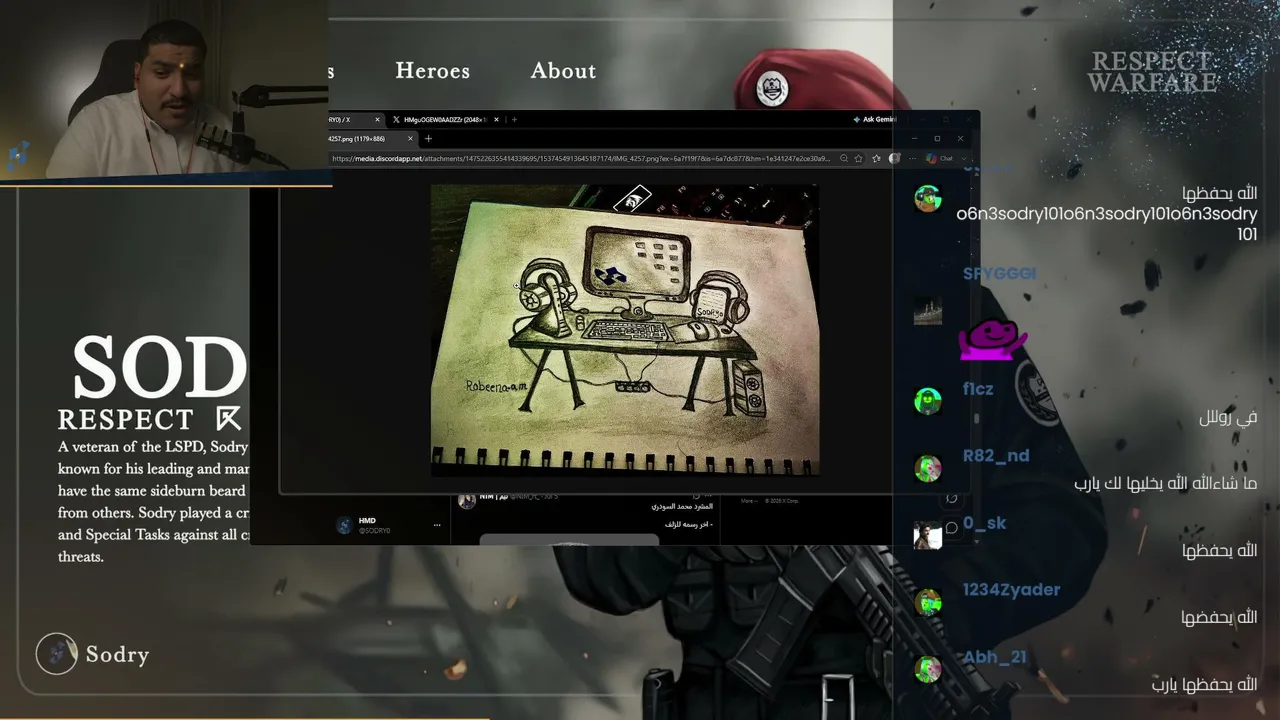Open Abh_21's chat avatar
This screenshot has height=720, width=1280.
pyautogui.click(x=928, y=669)
